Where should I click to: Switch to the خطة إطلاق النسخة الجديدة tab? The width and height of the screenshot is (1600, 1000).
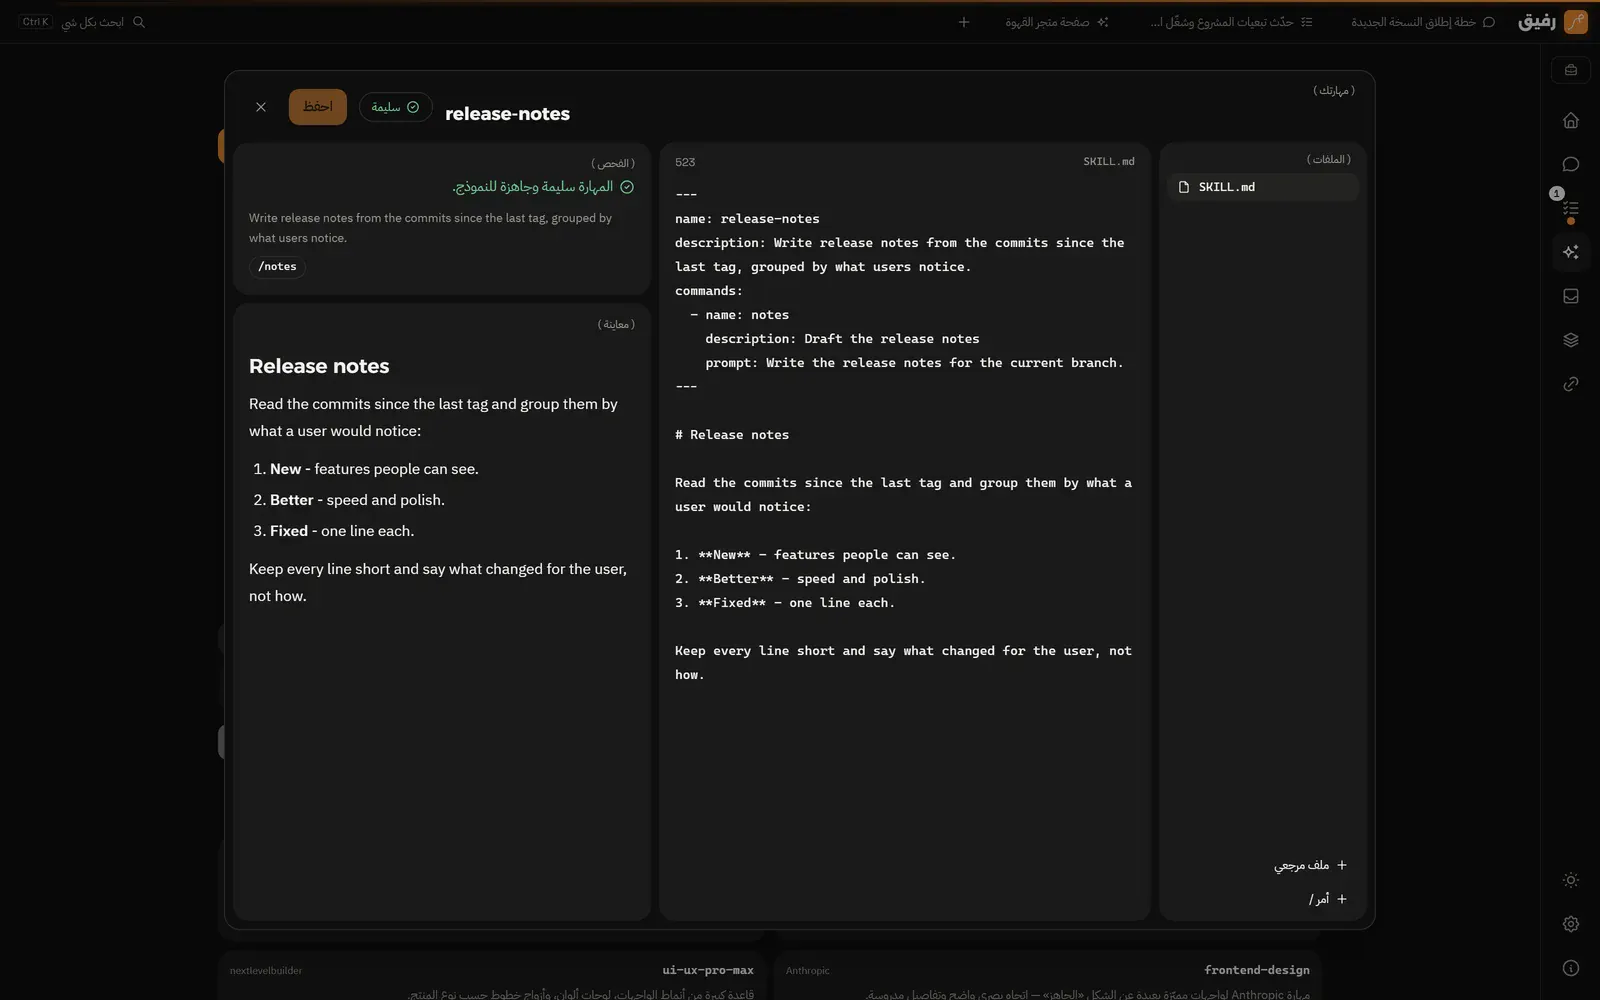click(1423, 22)
